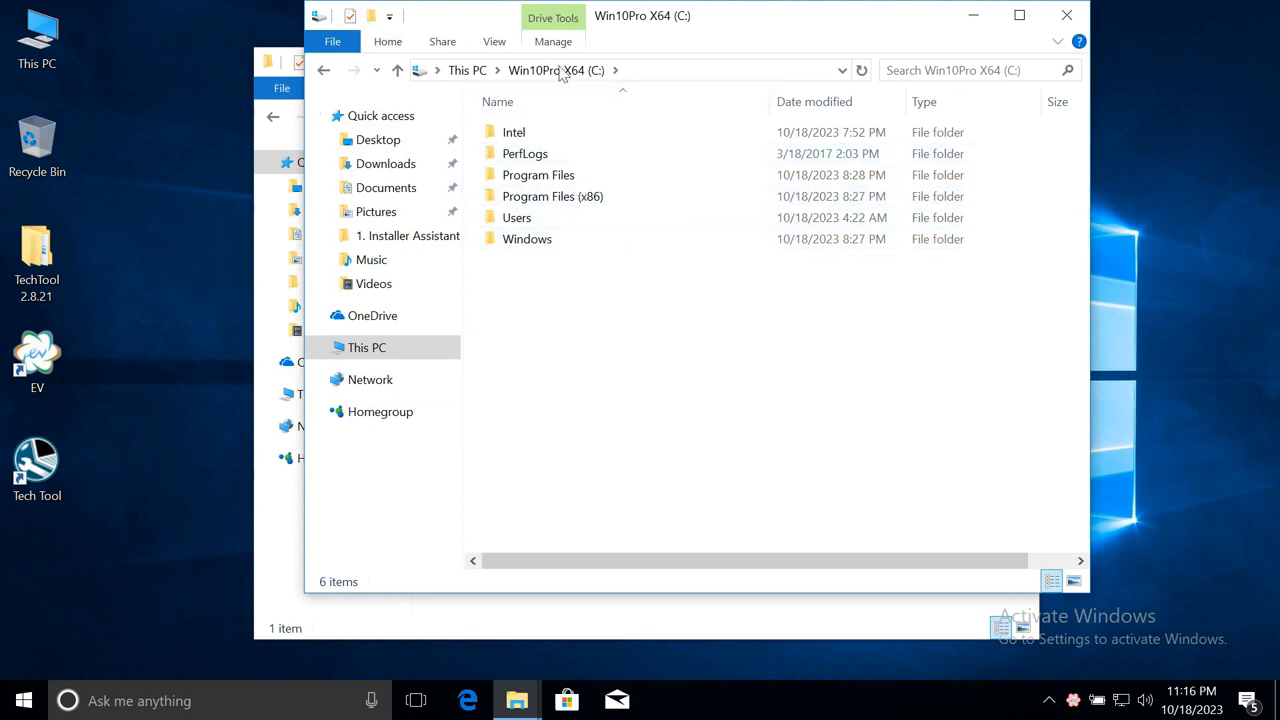This screenshot has width=1280, height=720.
Task: Launch Microsoft Store from the taskbar
Action: (567, 700)
